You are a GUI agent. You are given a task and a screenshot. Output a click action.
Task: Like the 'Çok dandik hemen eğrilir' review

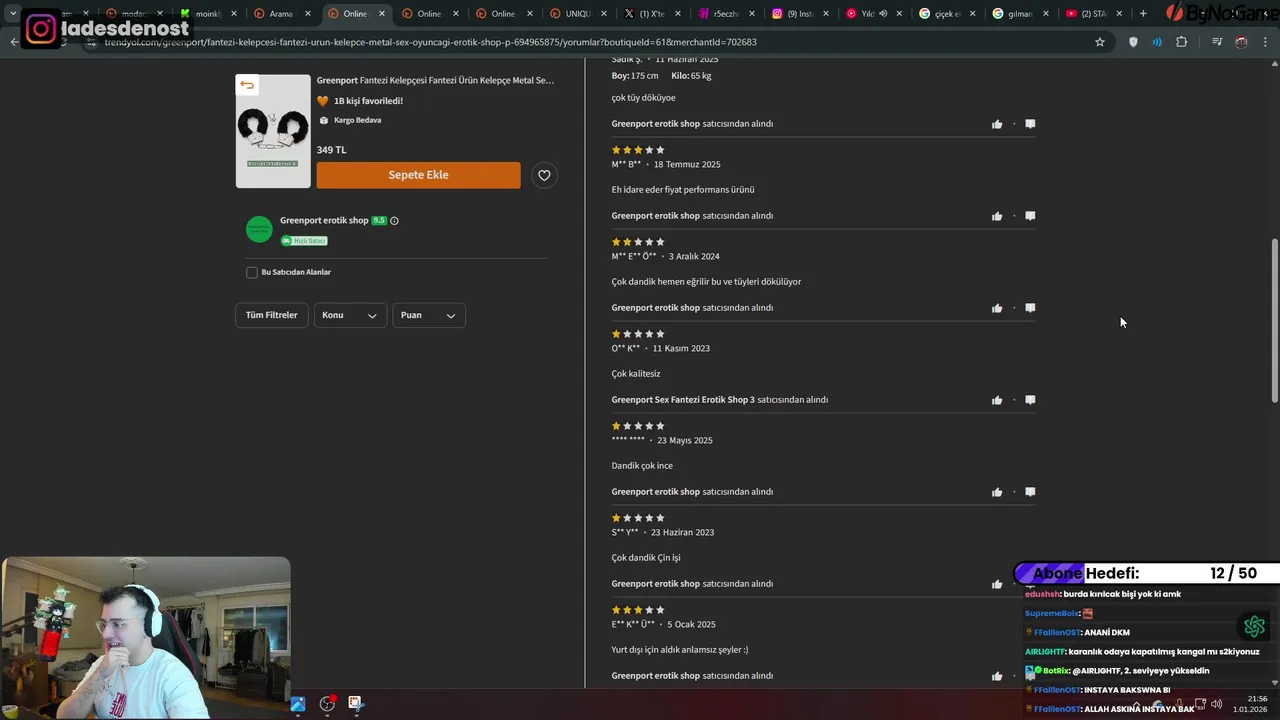(x=997, y=308)
